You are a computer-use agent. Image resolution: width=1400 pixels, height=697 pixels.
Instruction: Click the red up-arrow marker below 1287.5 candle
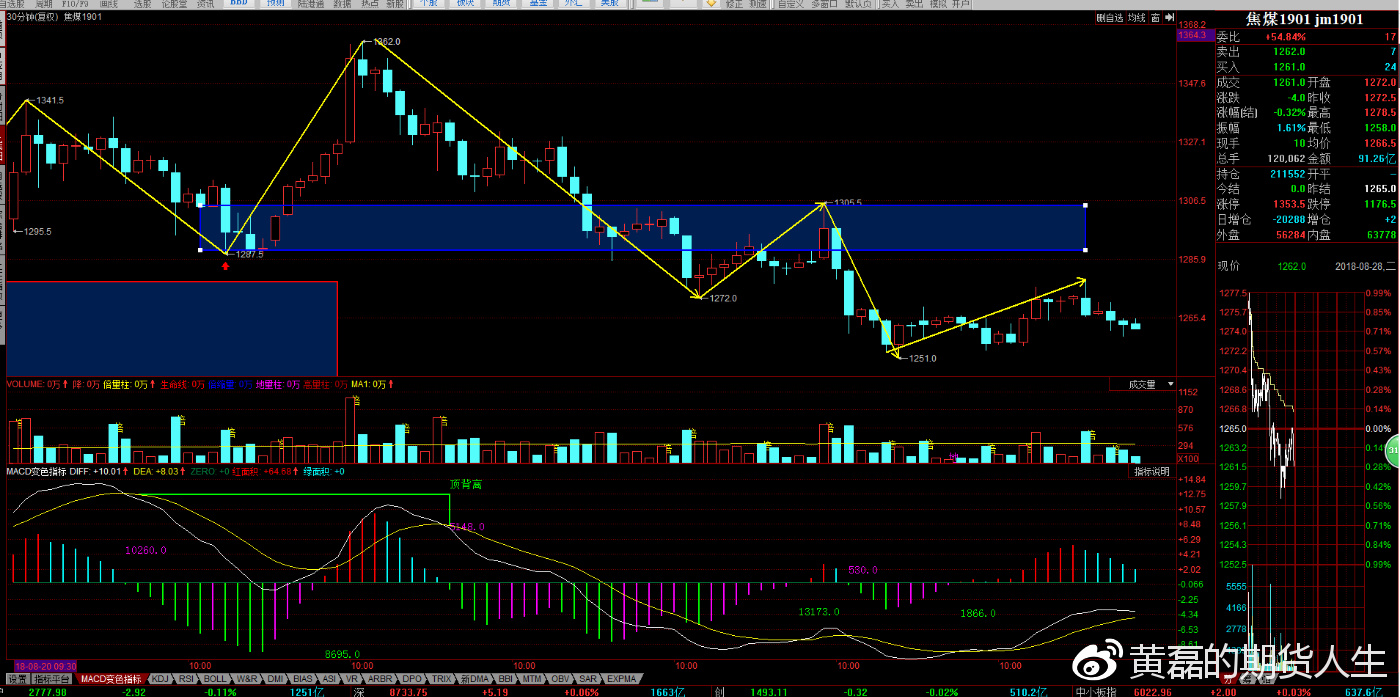(225, 265)
